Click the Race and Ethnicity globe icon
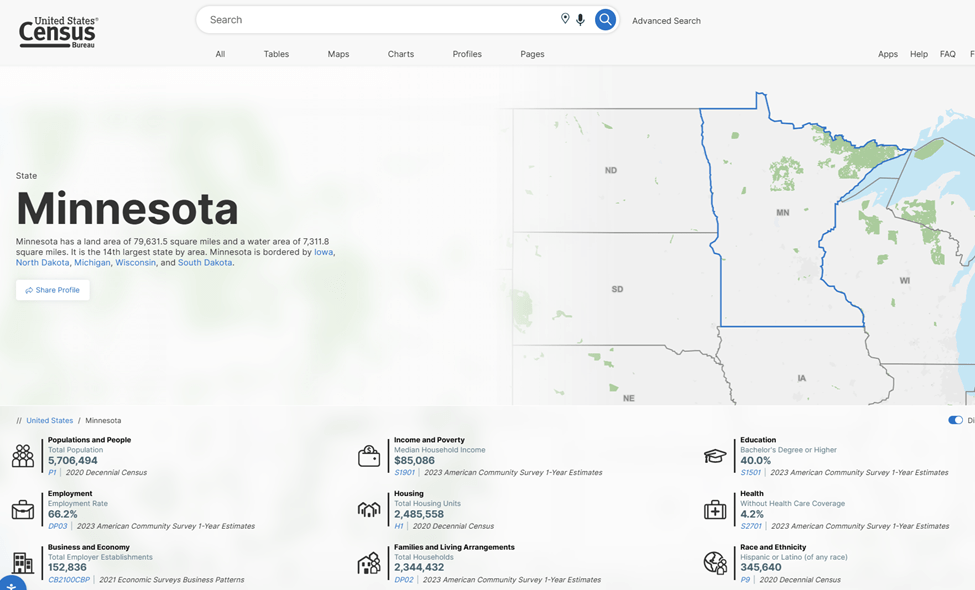The image size is (975, 590). tap(715, 563)
